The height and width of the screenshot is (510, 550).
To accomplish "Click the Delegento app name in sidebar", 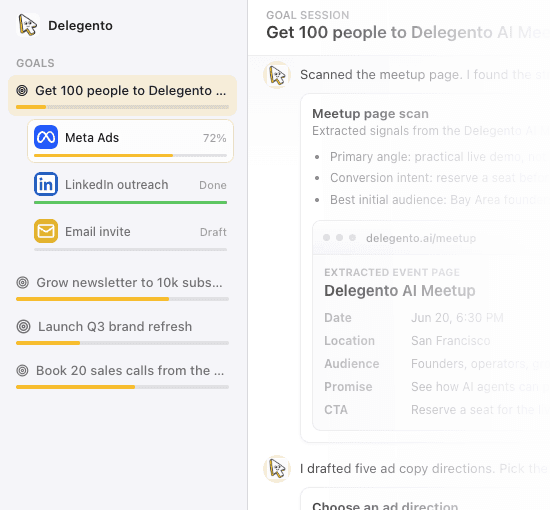I will point(80,26).
